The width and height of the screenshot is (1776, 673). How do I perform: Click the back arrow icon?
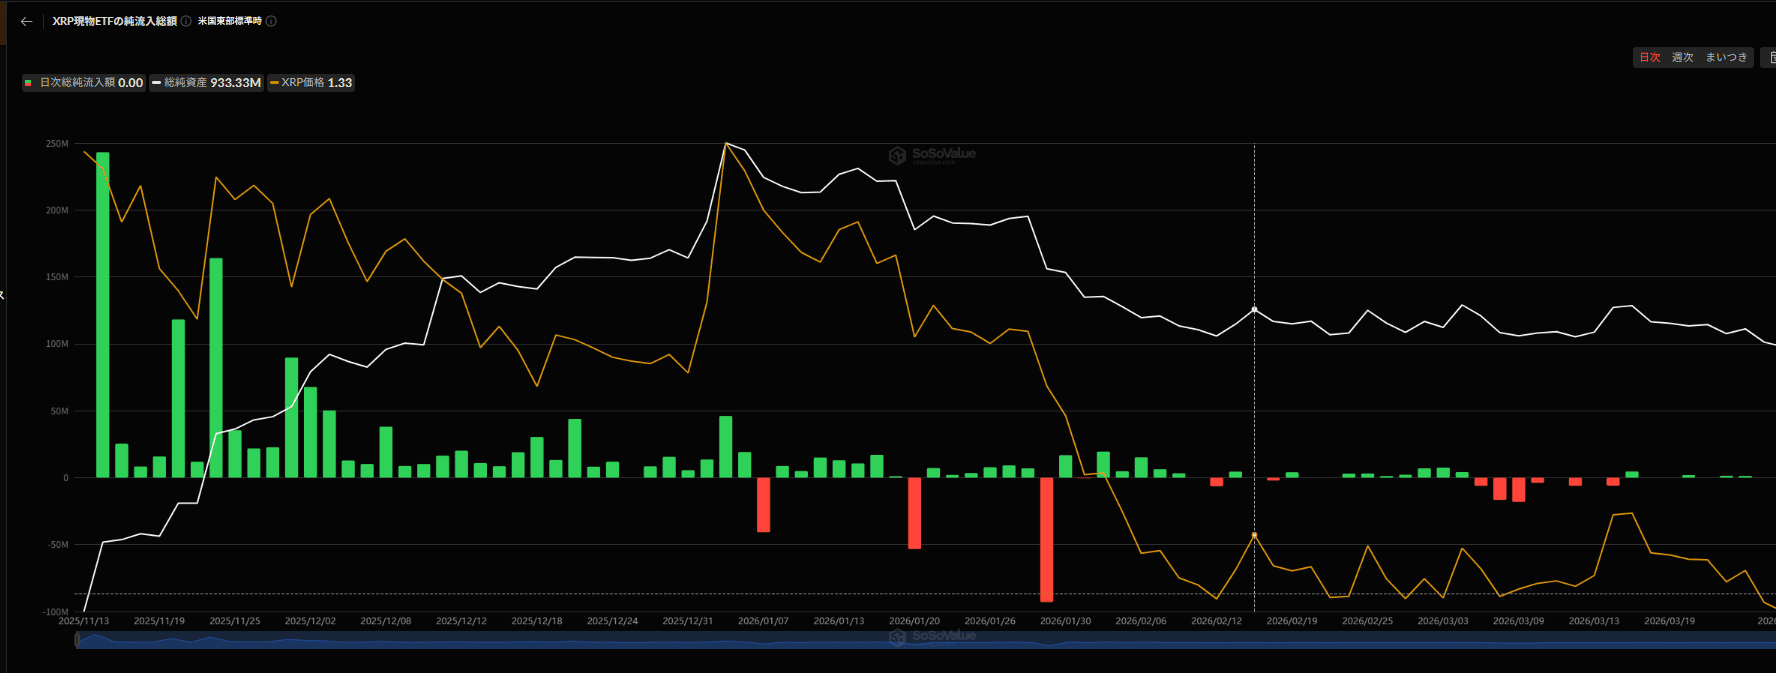click(x=26, y=21)
